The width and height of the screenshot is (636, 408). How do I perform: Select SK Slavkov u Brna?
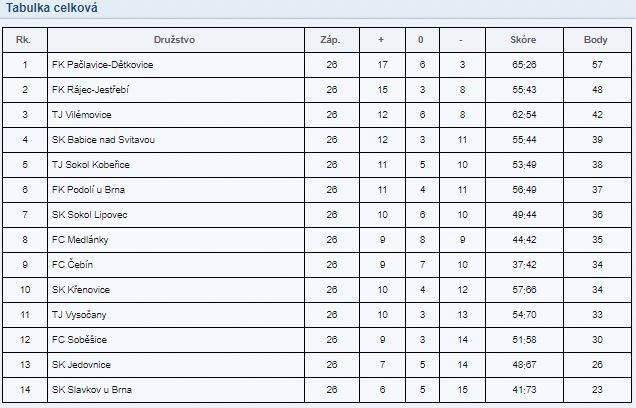(92, 390)
